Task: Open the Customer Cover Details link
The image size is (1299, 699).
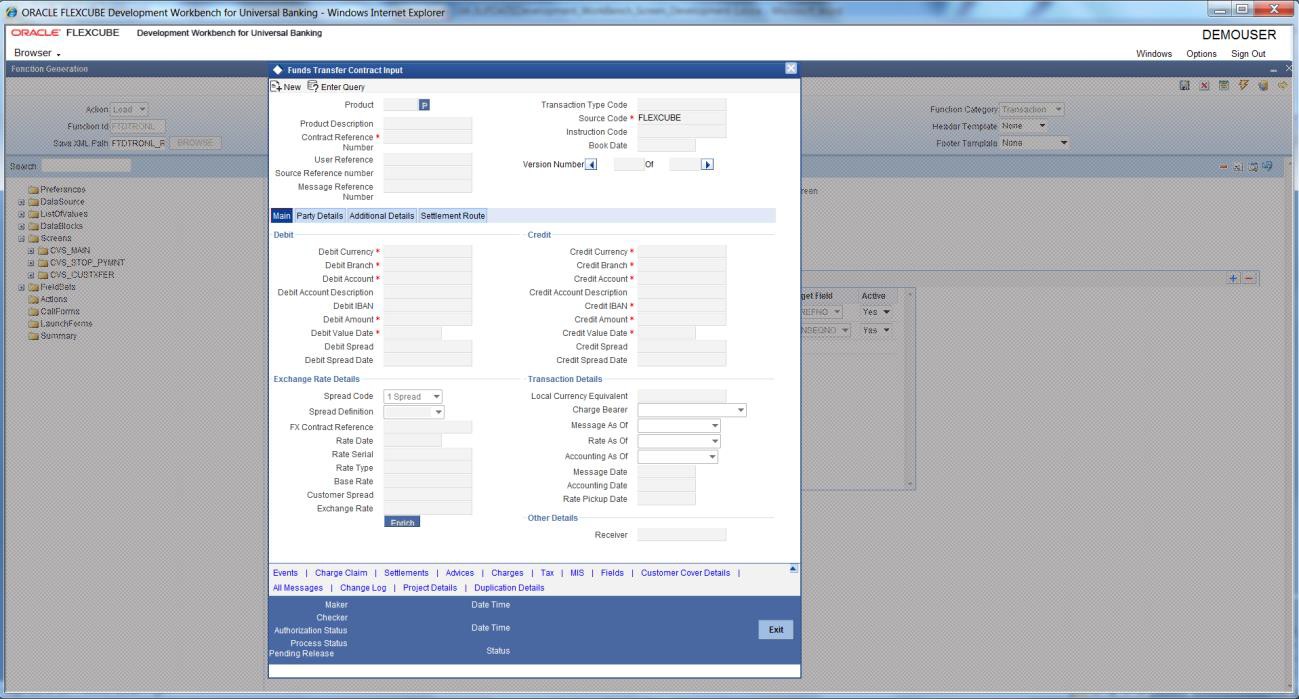Action: coord(685,573)
